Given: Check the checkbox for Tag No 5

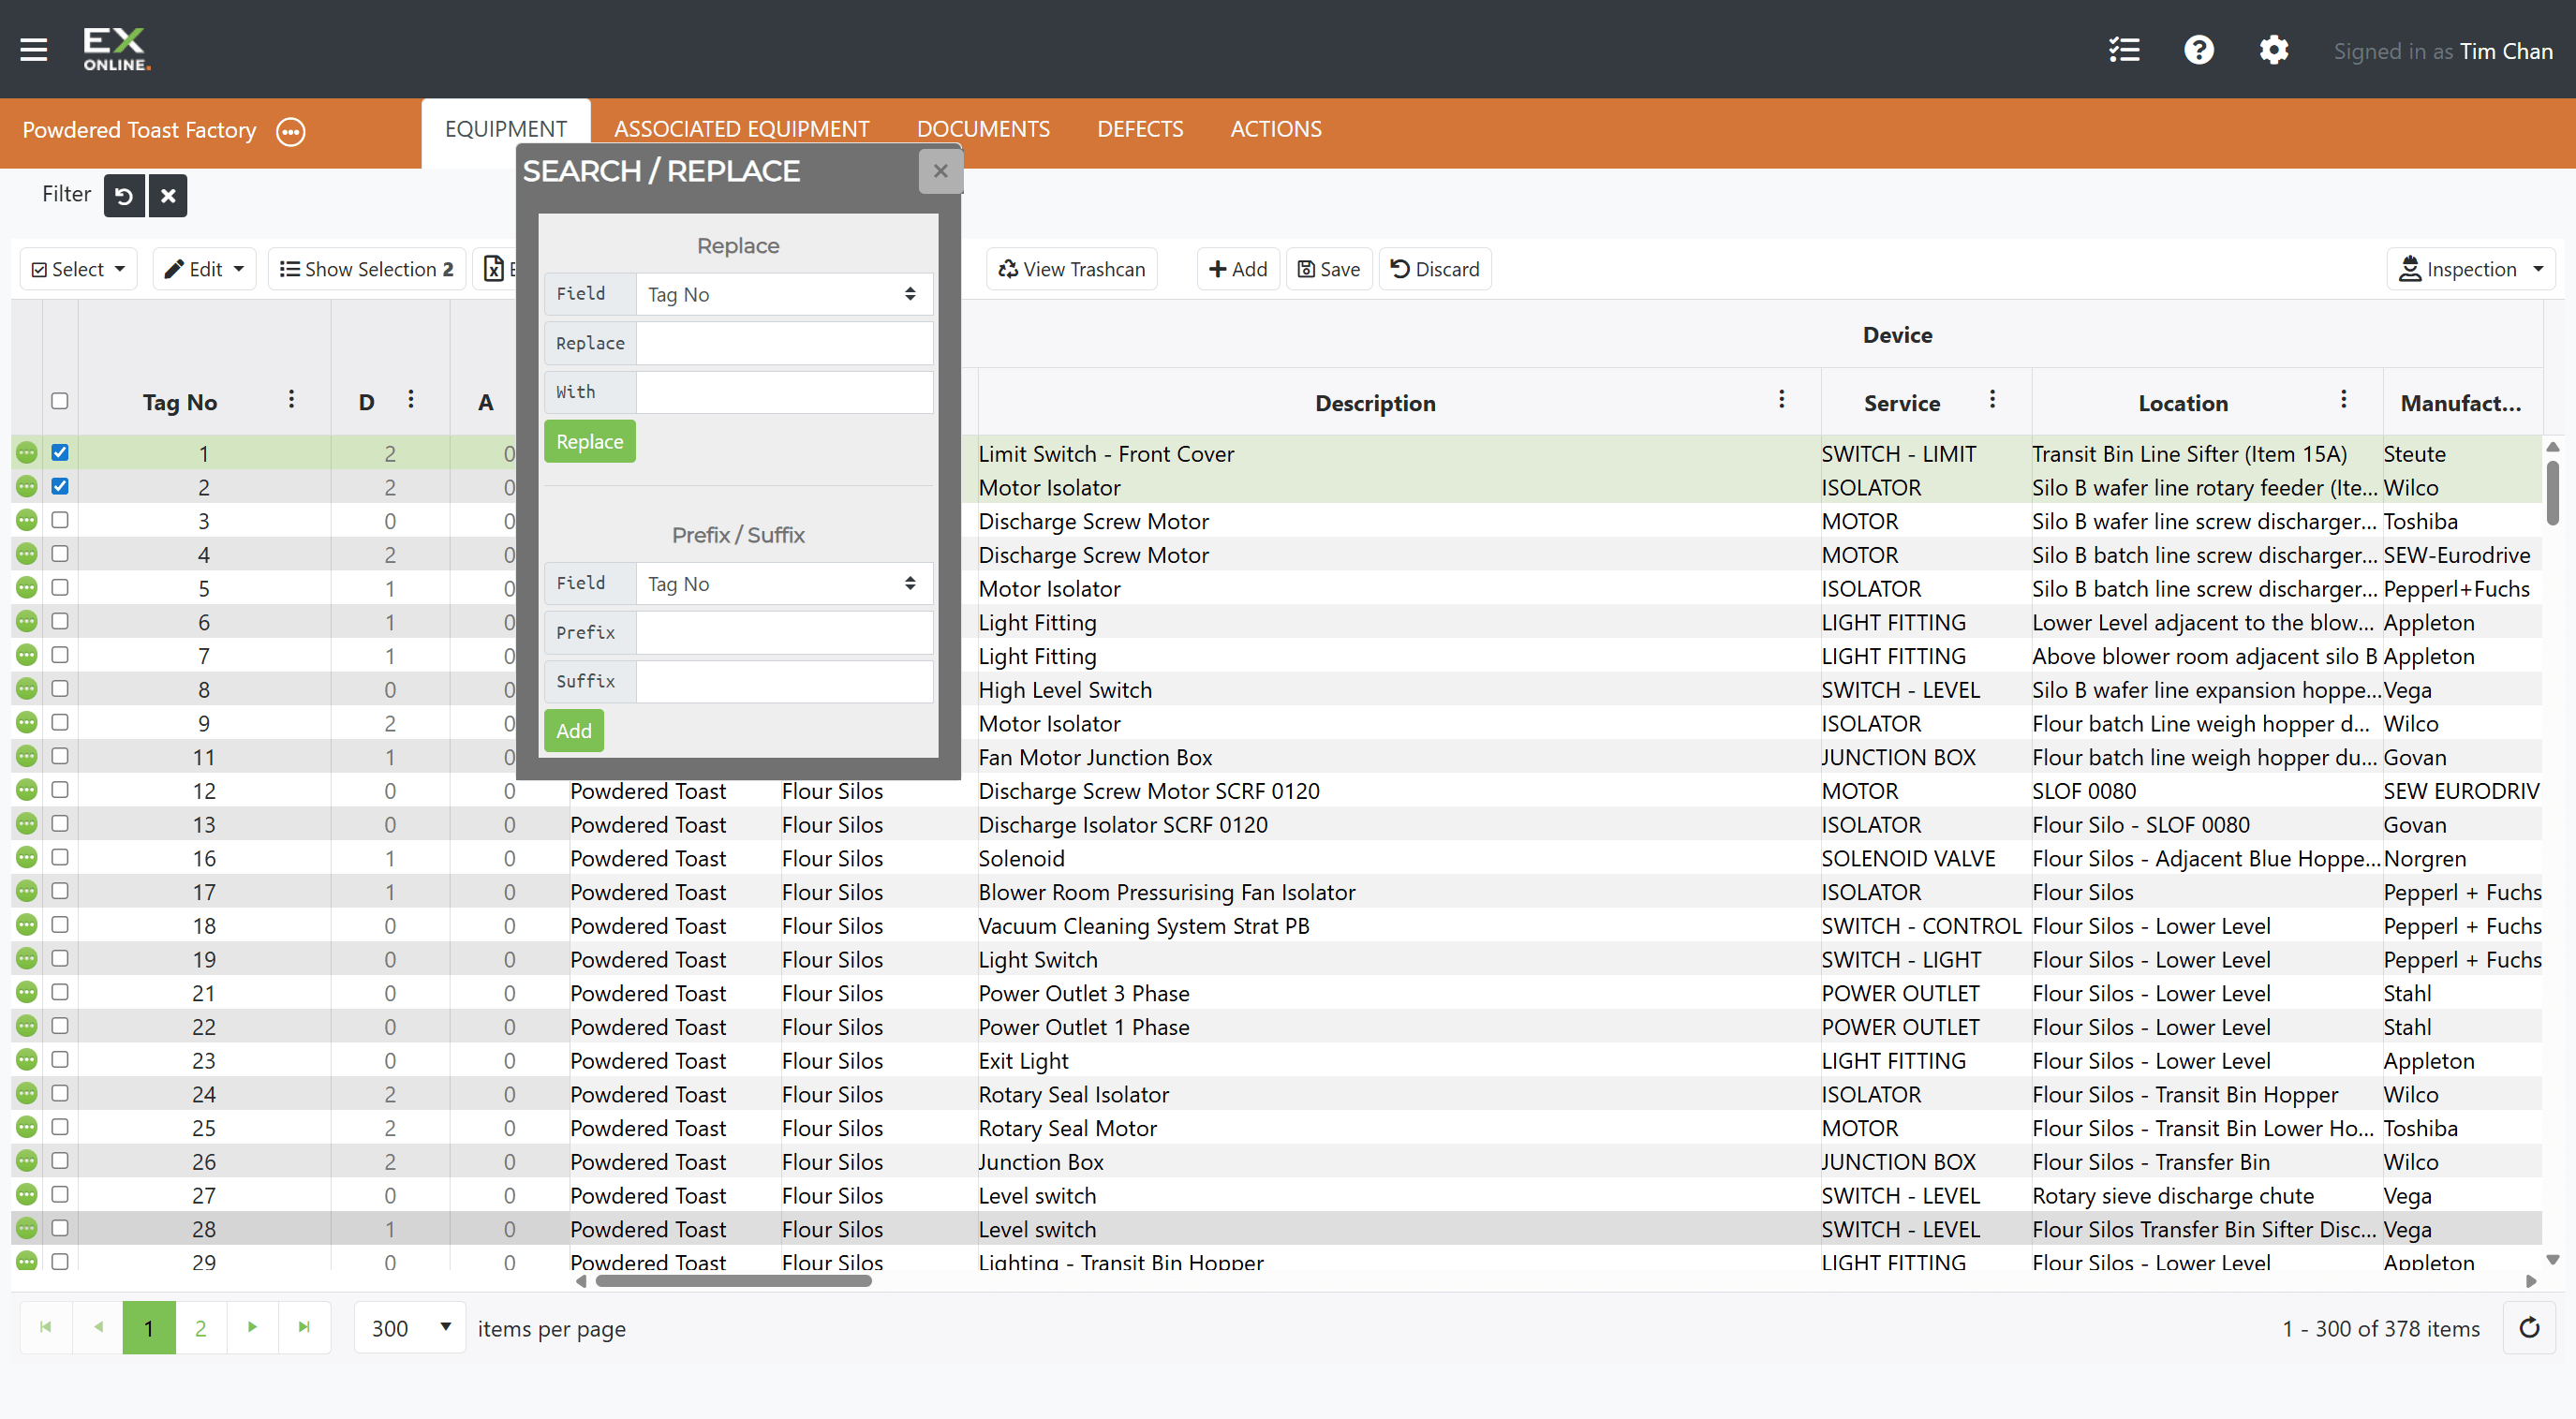Looking at the screenshot, I should (60, 587).
